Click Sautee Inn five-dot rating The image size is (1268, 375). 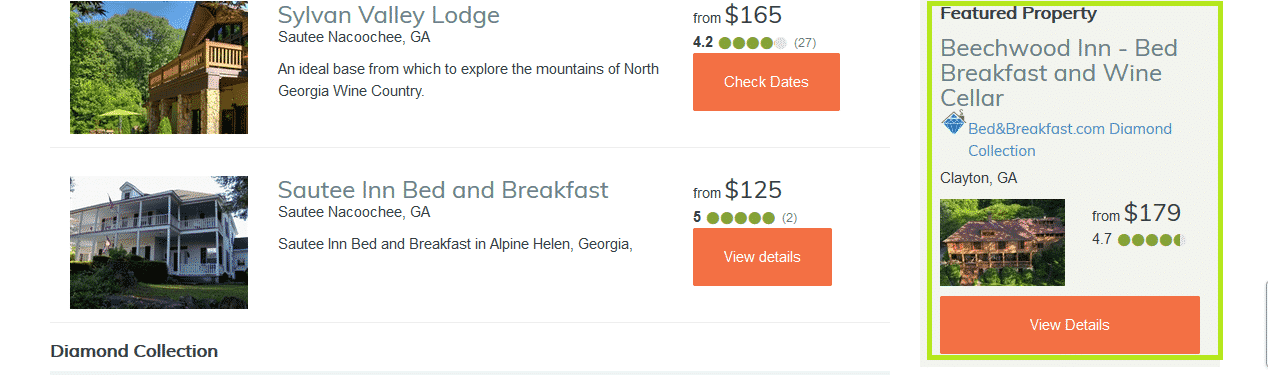(740, 218)
